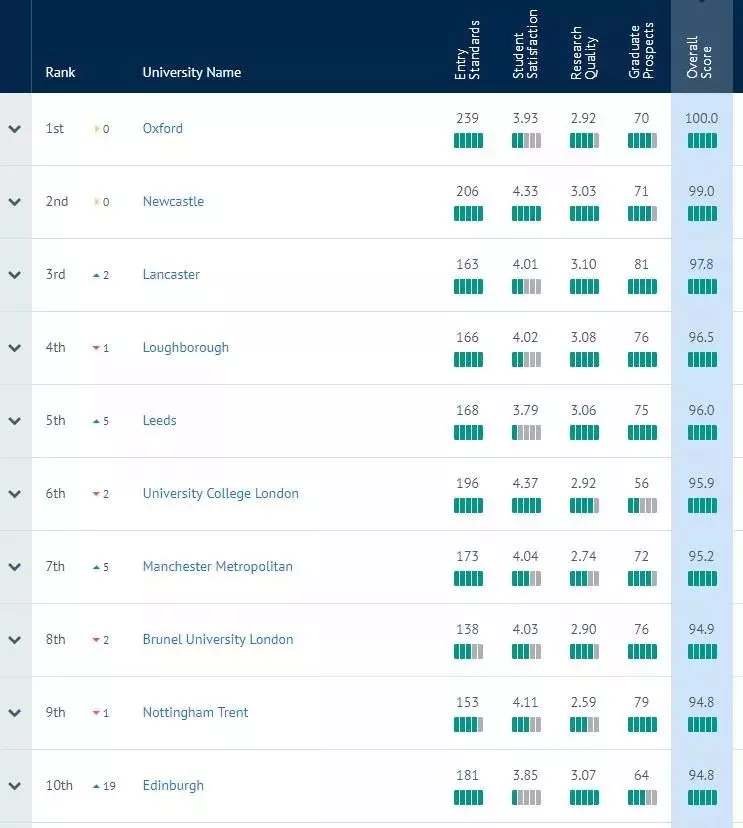The width and height of the screenshot is (743, 828).
Task: Open the Edinburgh university link
Action: (173, 785)
